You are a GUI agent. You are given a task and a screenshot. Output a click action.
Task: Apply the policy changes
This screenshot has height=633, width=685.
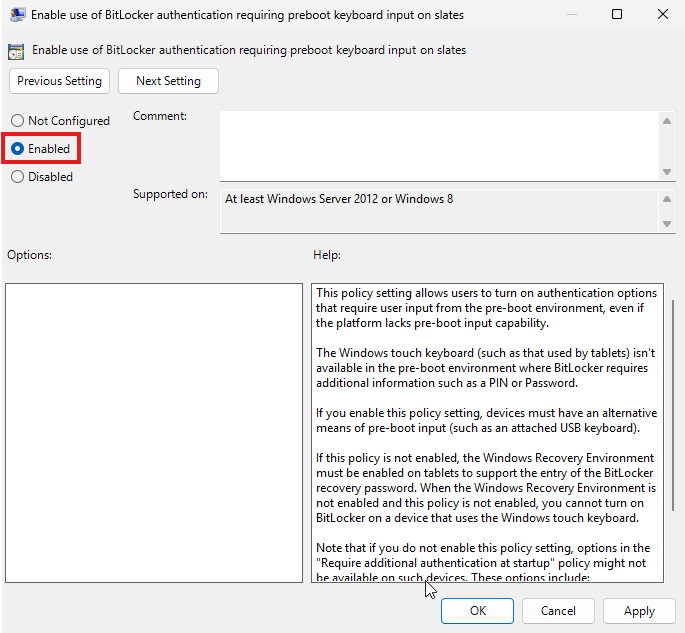[x=639, y=611]
